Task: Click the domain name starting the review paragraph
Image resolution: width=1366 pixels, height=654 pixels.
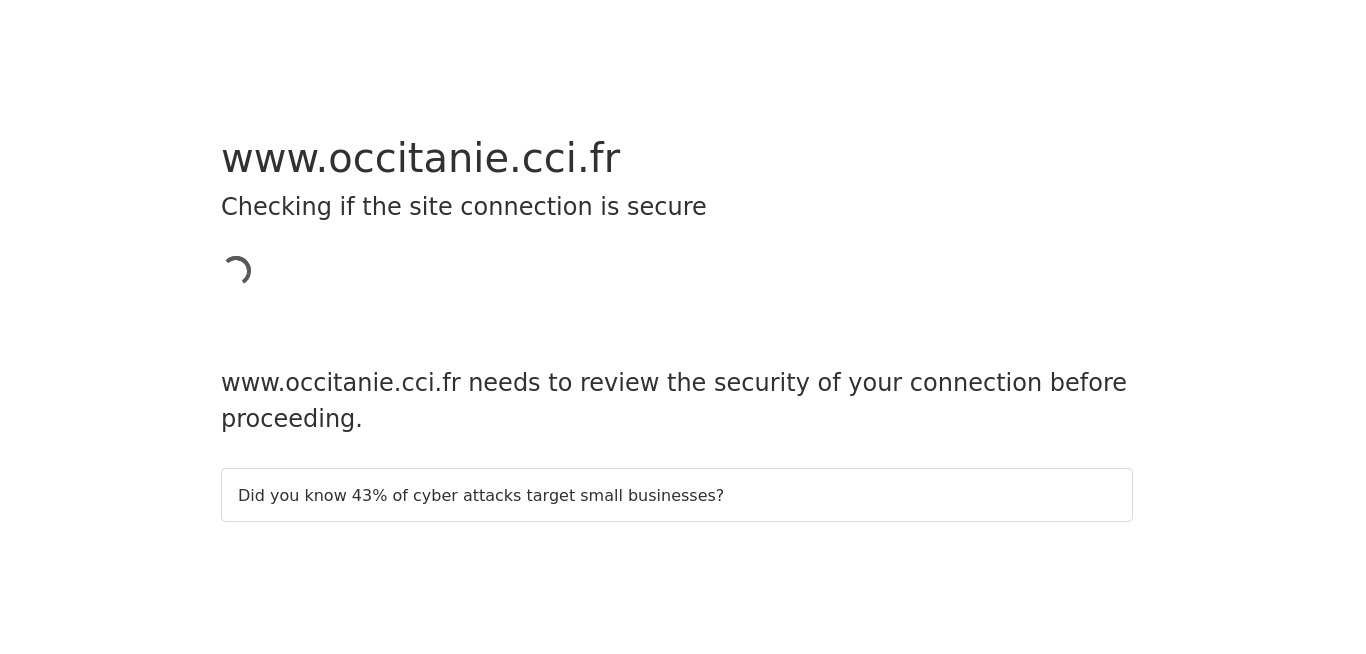Action: [x=341, y=383]
